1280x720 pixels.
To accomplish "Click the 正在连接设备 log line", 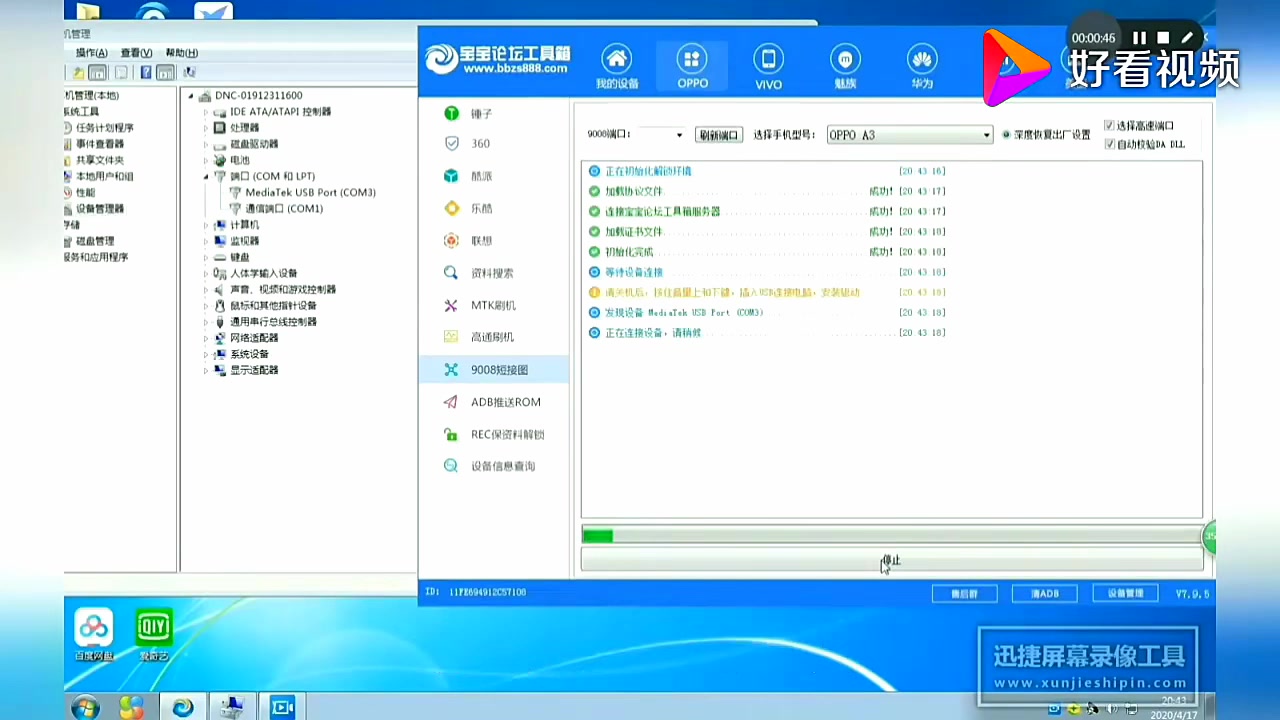I will 767,332.
